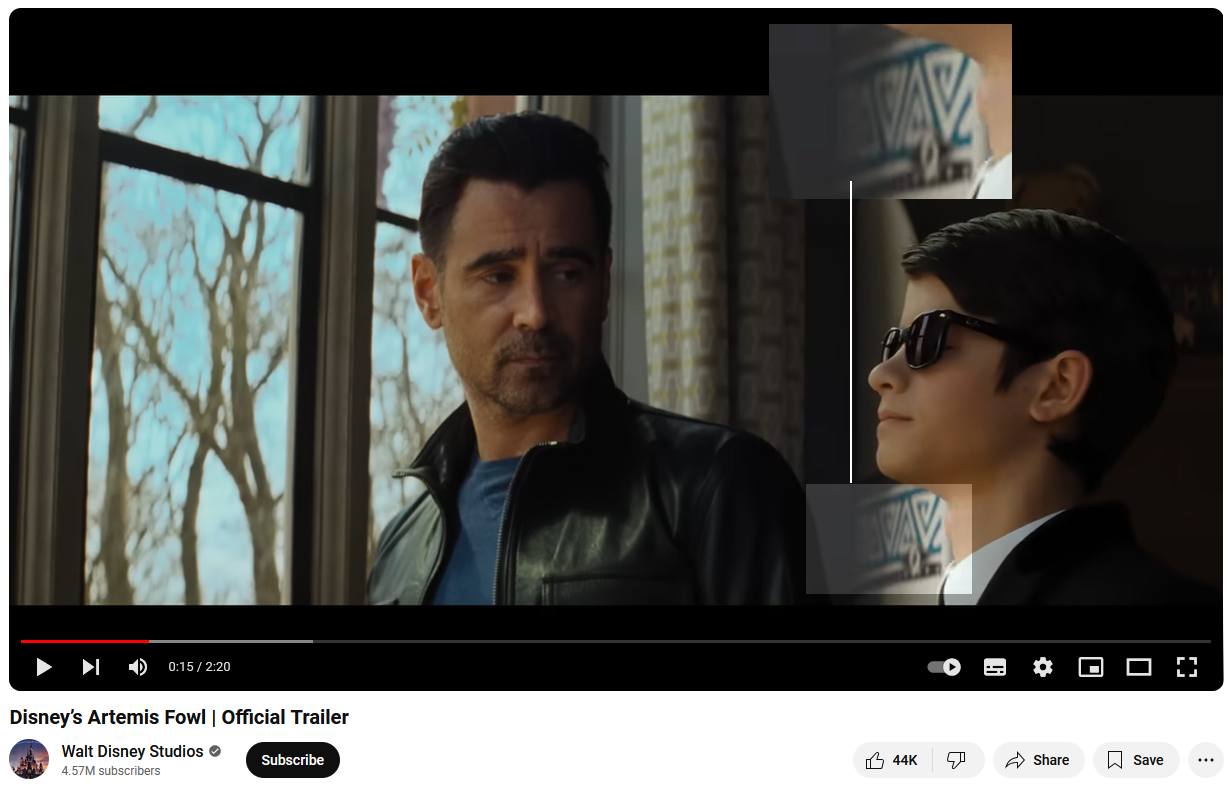Click the Walt Disney Studios channel name
1228x787 pixels.
coord(132,751)
